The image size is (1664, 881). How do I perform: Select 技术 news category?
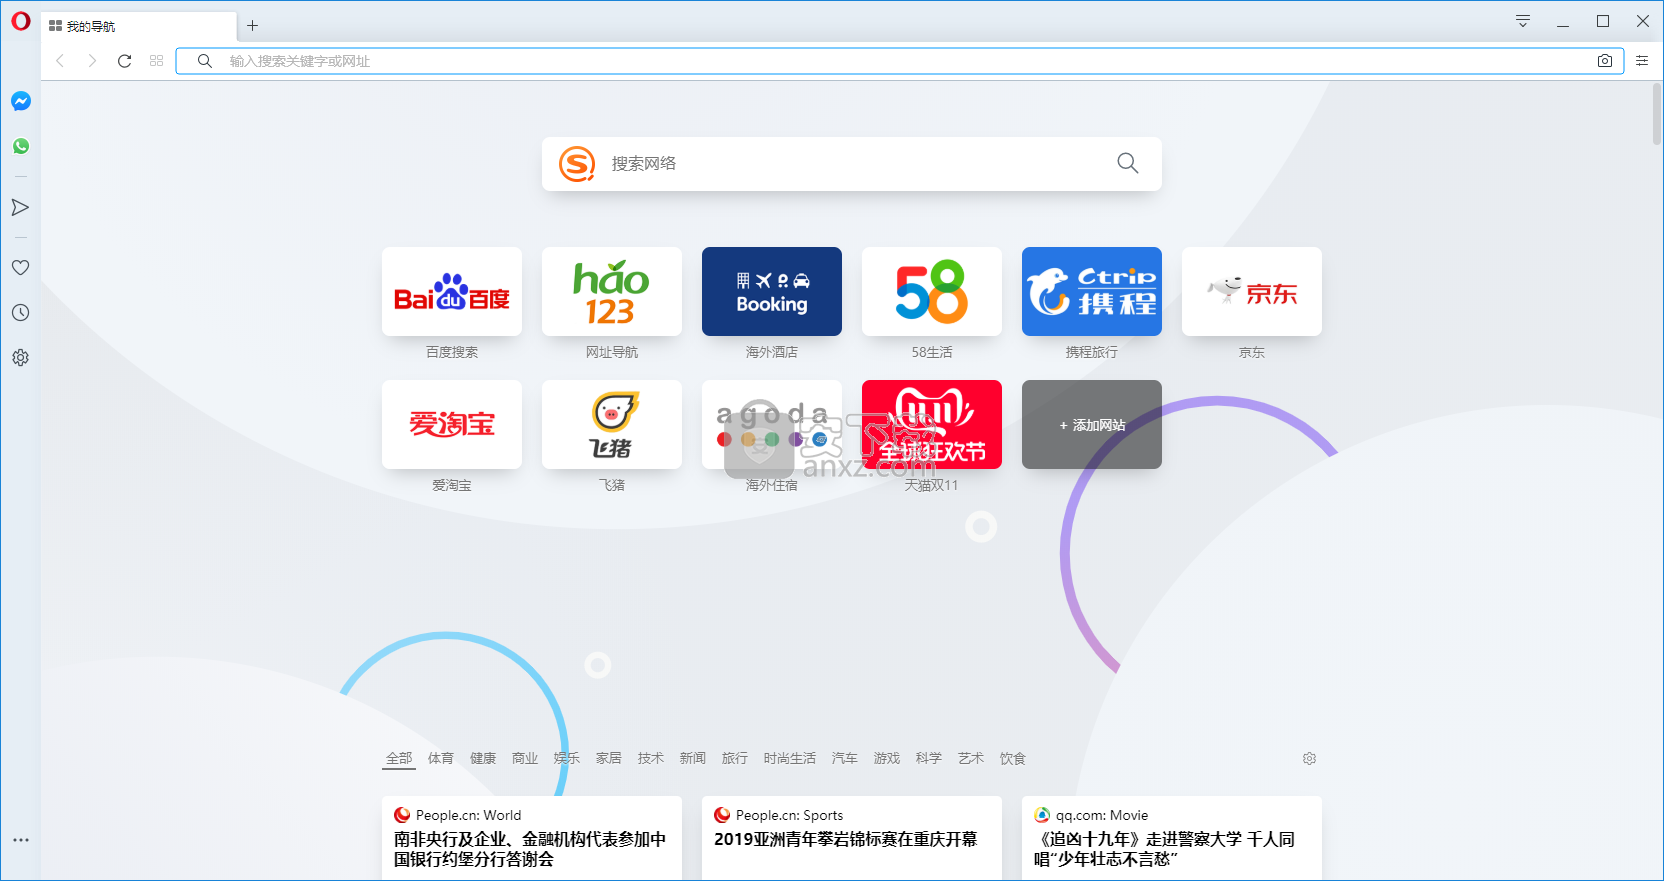pos(651,758)
